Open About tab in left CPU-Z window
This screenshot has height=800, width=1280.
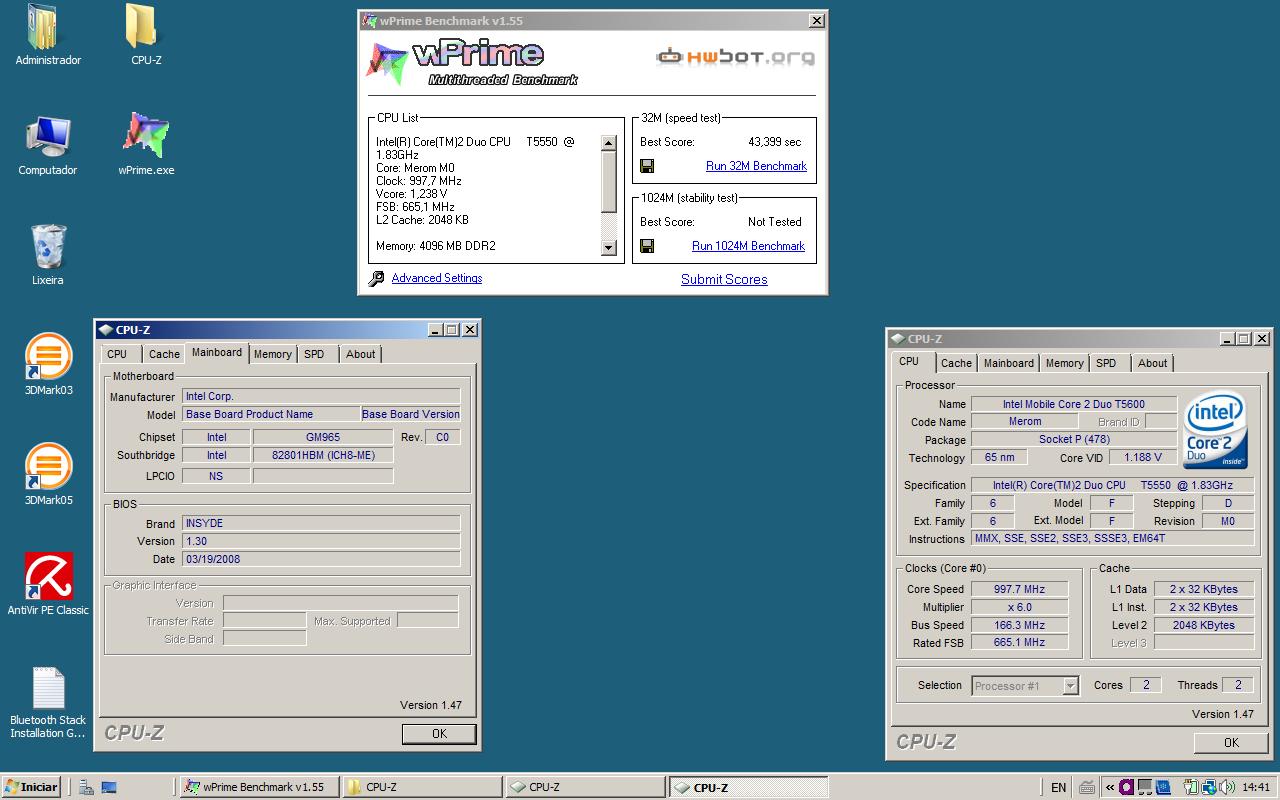(x=360, y=354)
